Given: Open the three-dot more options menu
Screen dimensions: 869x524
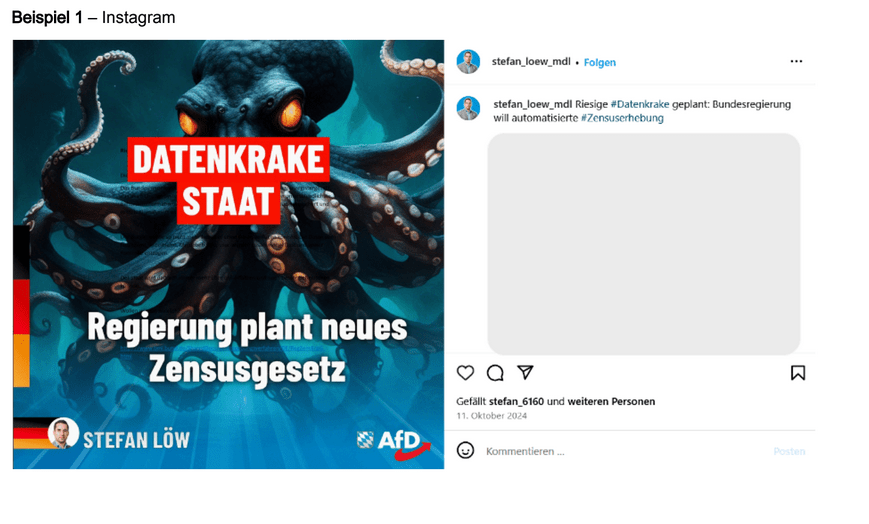Looking at the screenshot, I should pos(796,61).
